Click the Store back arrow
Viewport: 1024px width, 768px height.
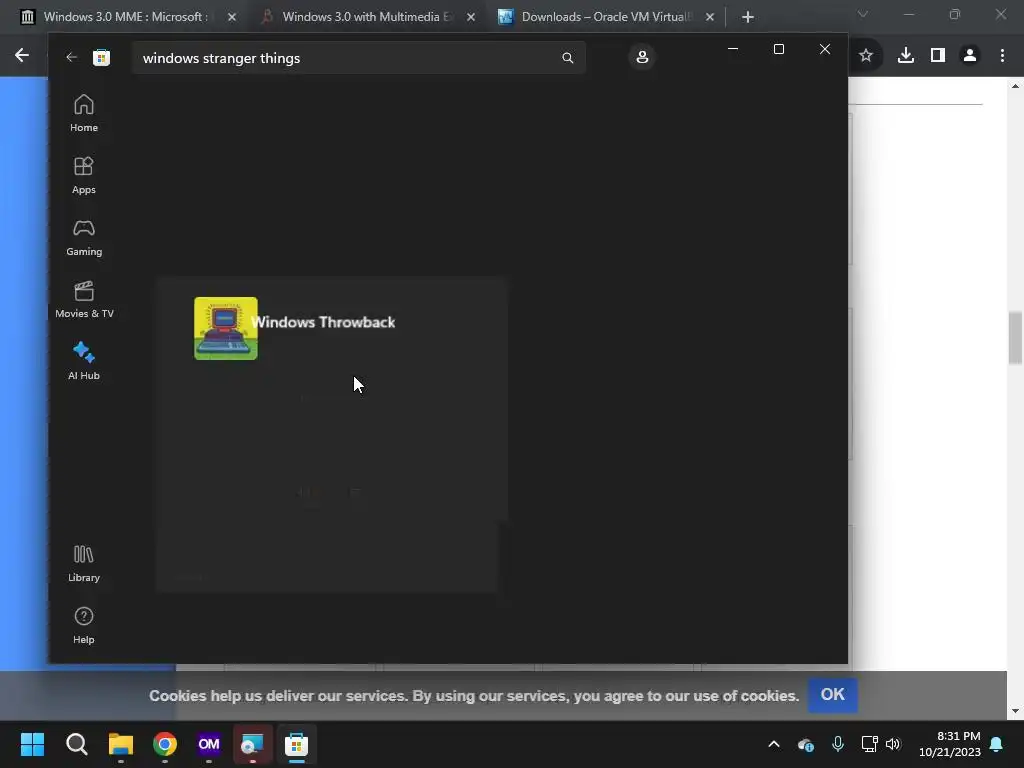coord(71,57)
